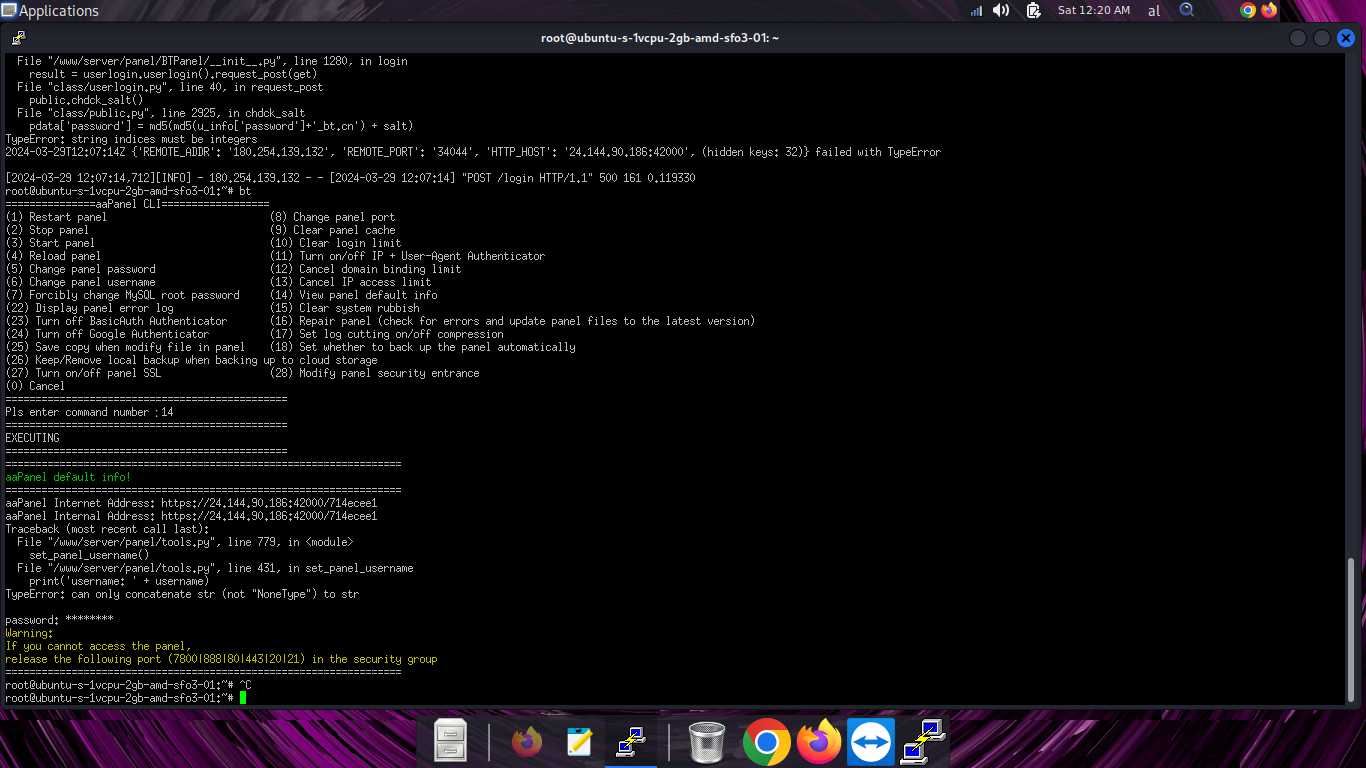Launch Chrome from the top panel

click(1247, 11)
